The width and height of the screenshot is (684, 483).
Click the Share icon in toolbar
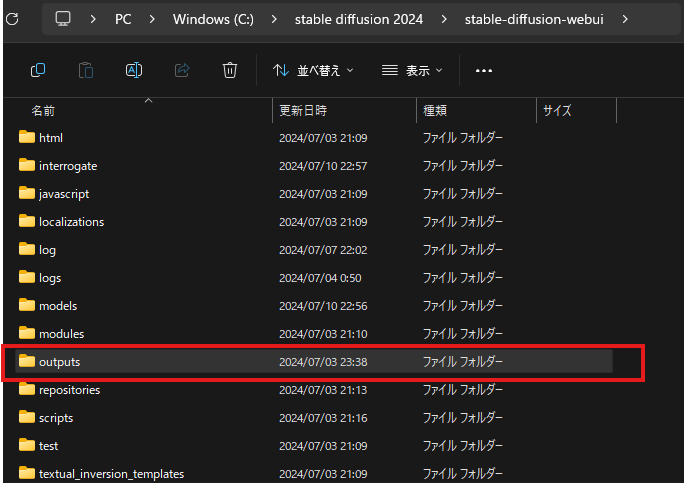click(x=182, y=70)
